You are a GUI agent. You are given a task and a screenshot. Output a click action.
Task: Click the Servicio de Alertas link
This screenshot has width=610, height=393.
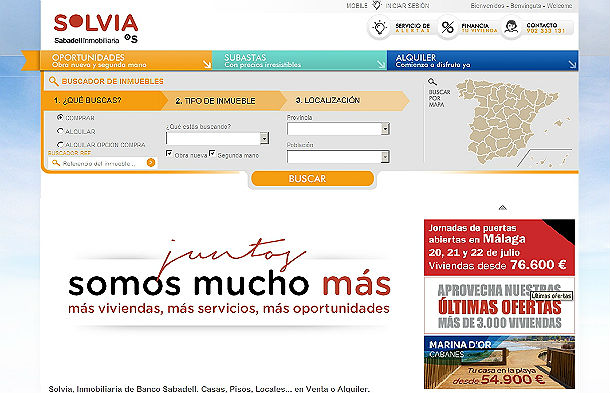(413, 28)
